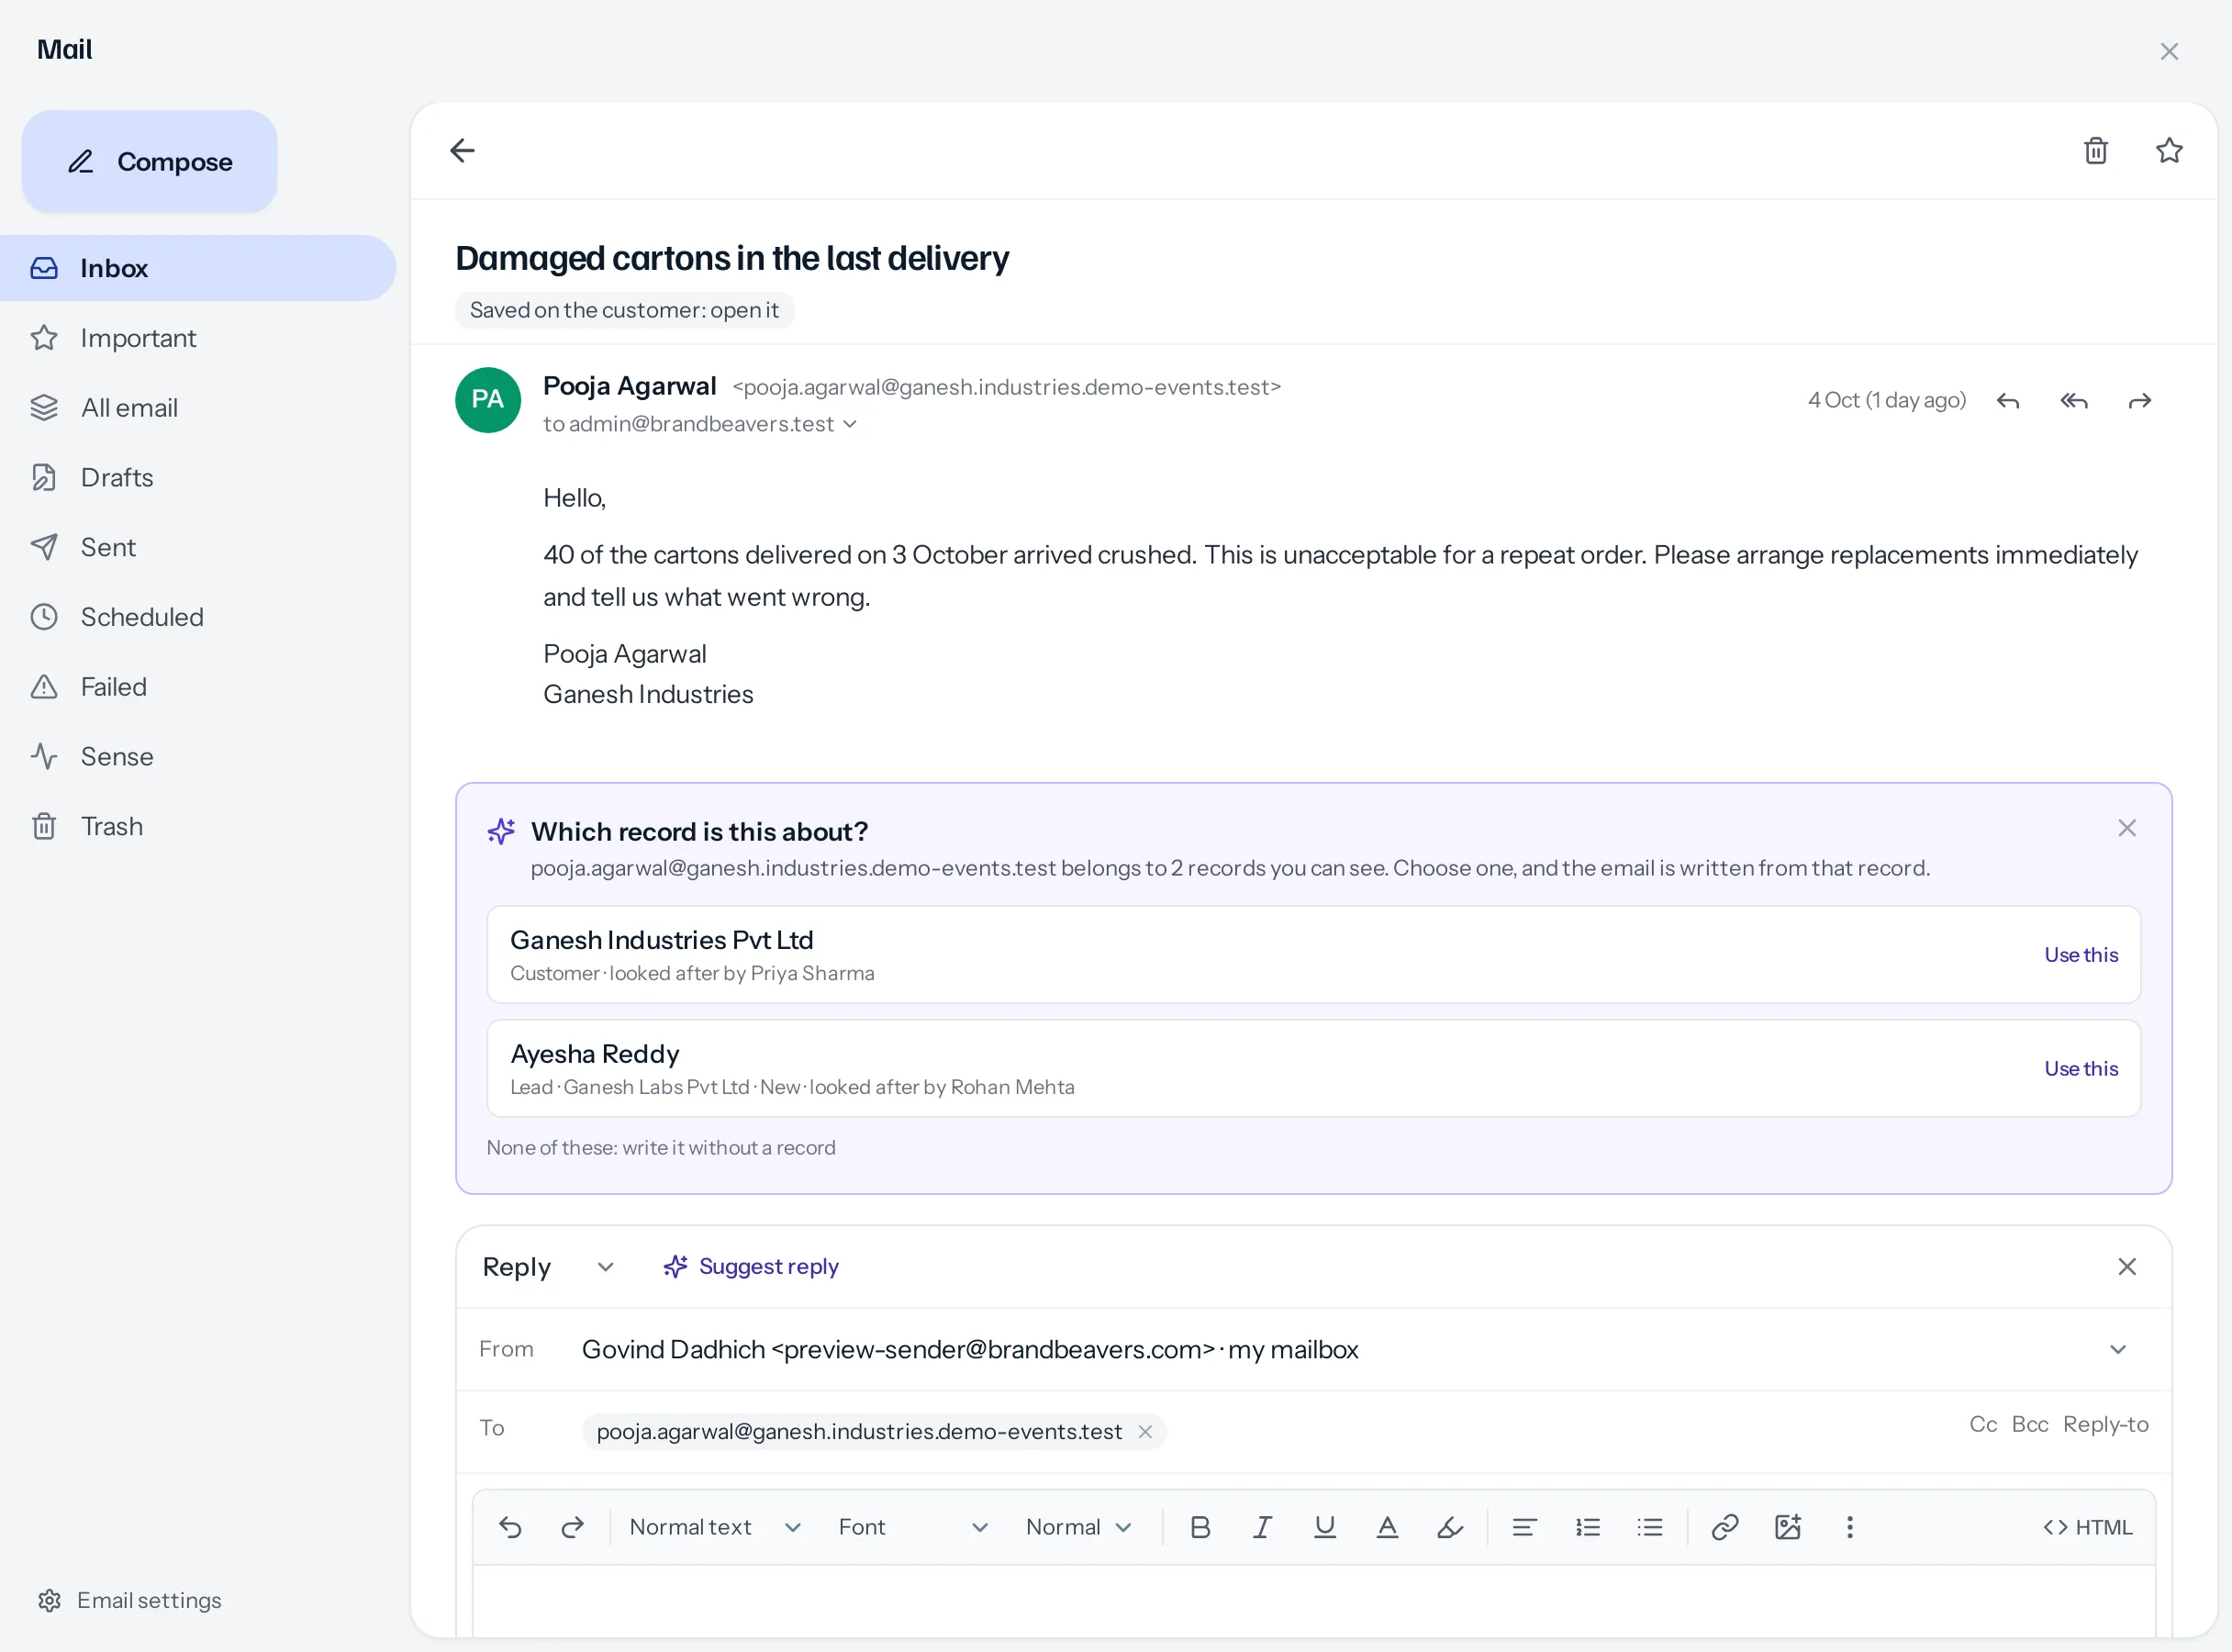Undo in the reply editor toolbar
Screen dimensions: 2232x1652
point(510,1527)
